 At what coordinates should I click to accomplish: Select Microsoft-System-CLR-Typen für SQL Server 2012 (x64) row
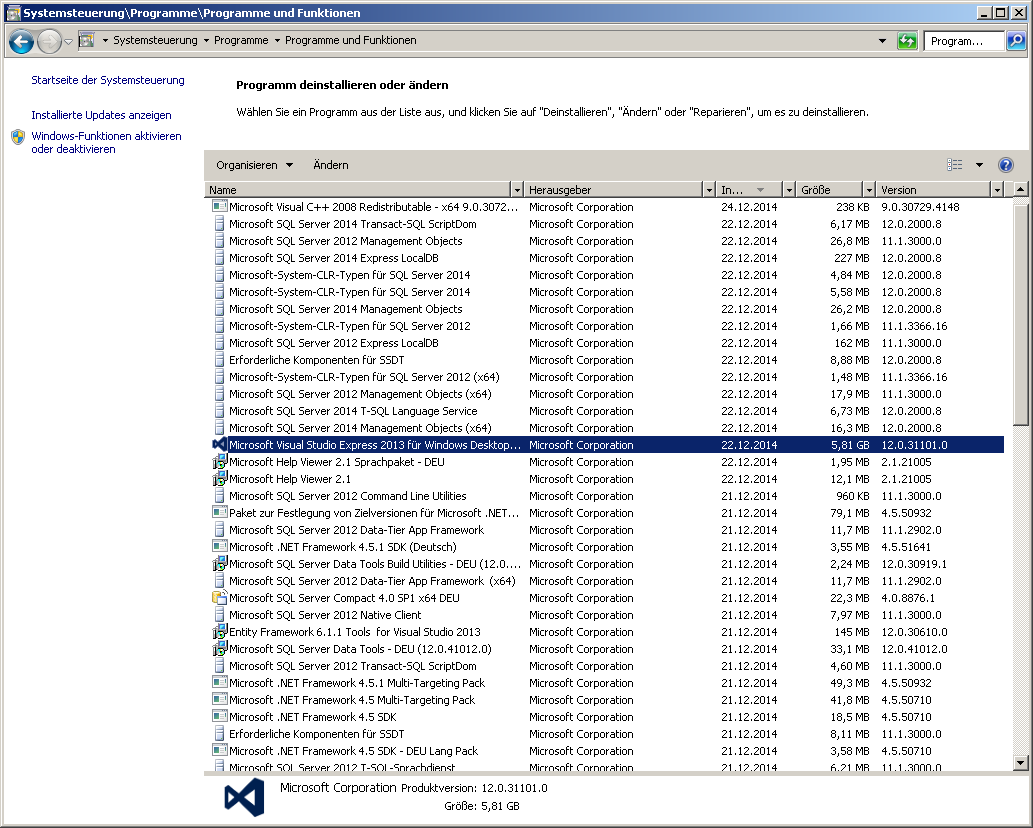pyautogui.click(x=607, y=377)
